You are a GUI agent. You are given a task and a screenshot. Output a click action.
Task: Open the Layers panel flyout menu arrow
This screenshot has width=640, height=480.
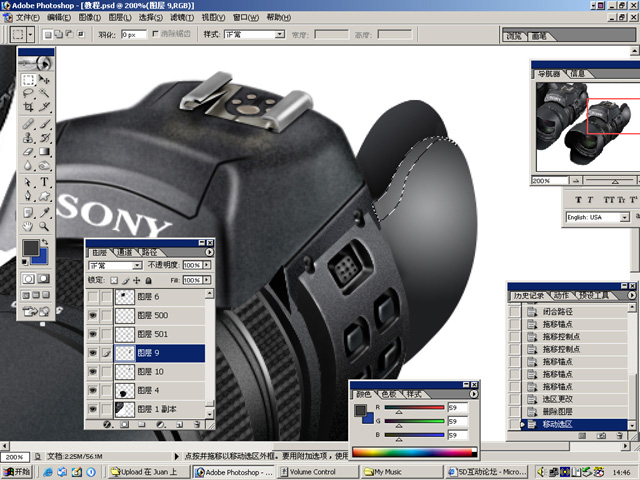(209, 252)
